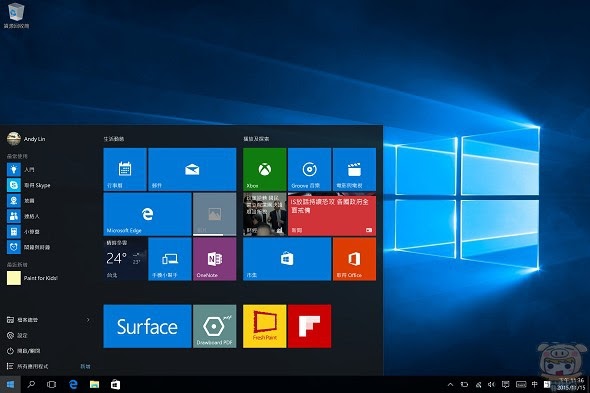The width and height of the screenshot is (590, 393).
Task: Launch the yellow Fresh Paint tile
Action: [x=265, y=326]
